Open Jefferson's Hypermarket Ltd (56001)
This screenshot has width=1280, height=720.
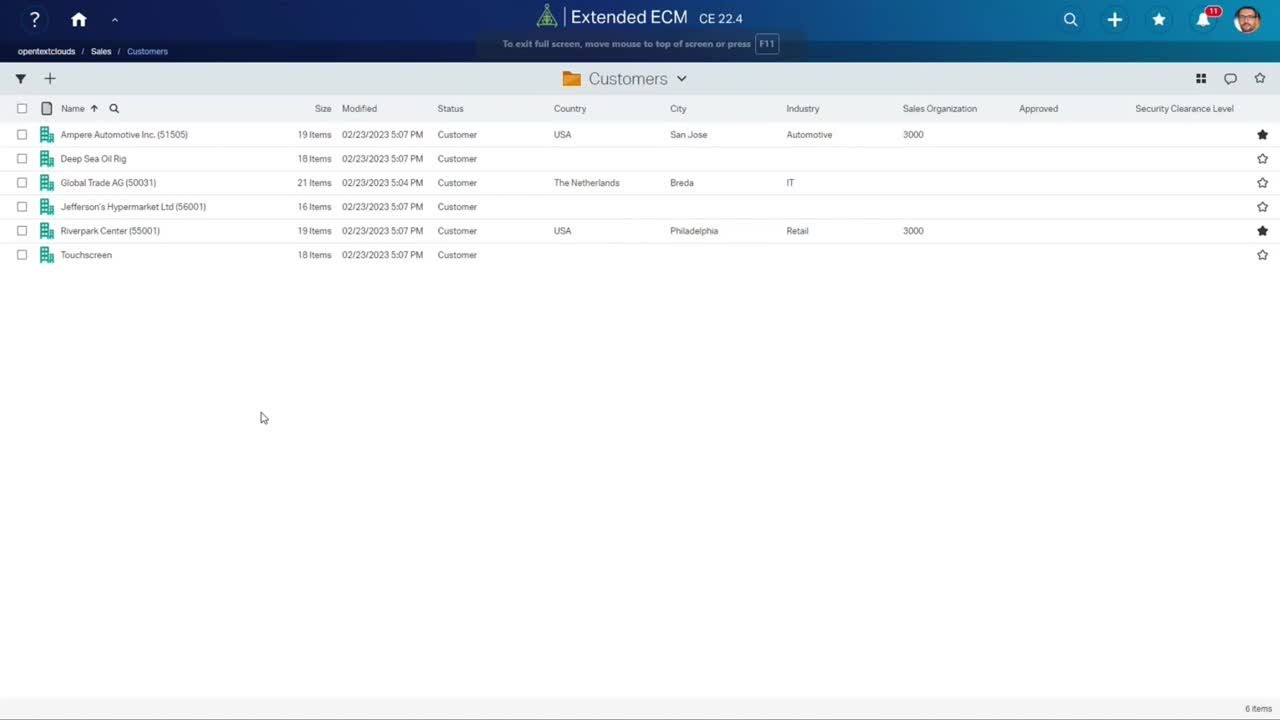pyautogui.click(x=133, y=207)
